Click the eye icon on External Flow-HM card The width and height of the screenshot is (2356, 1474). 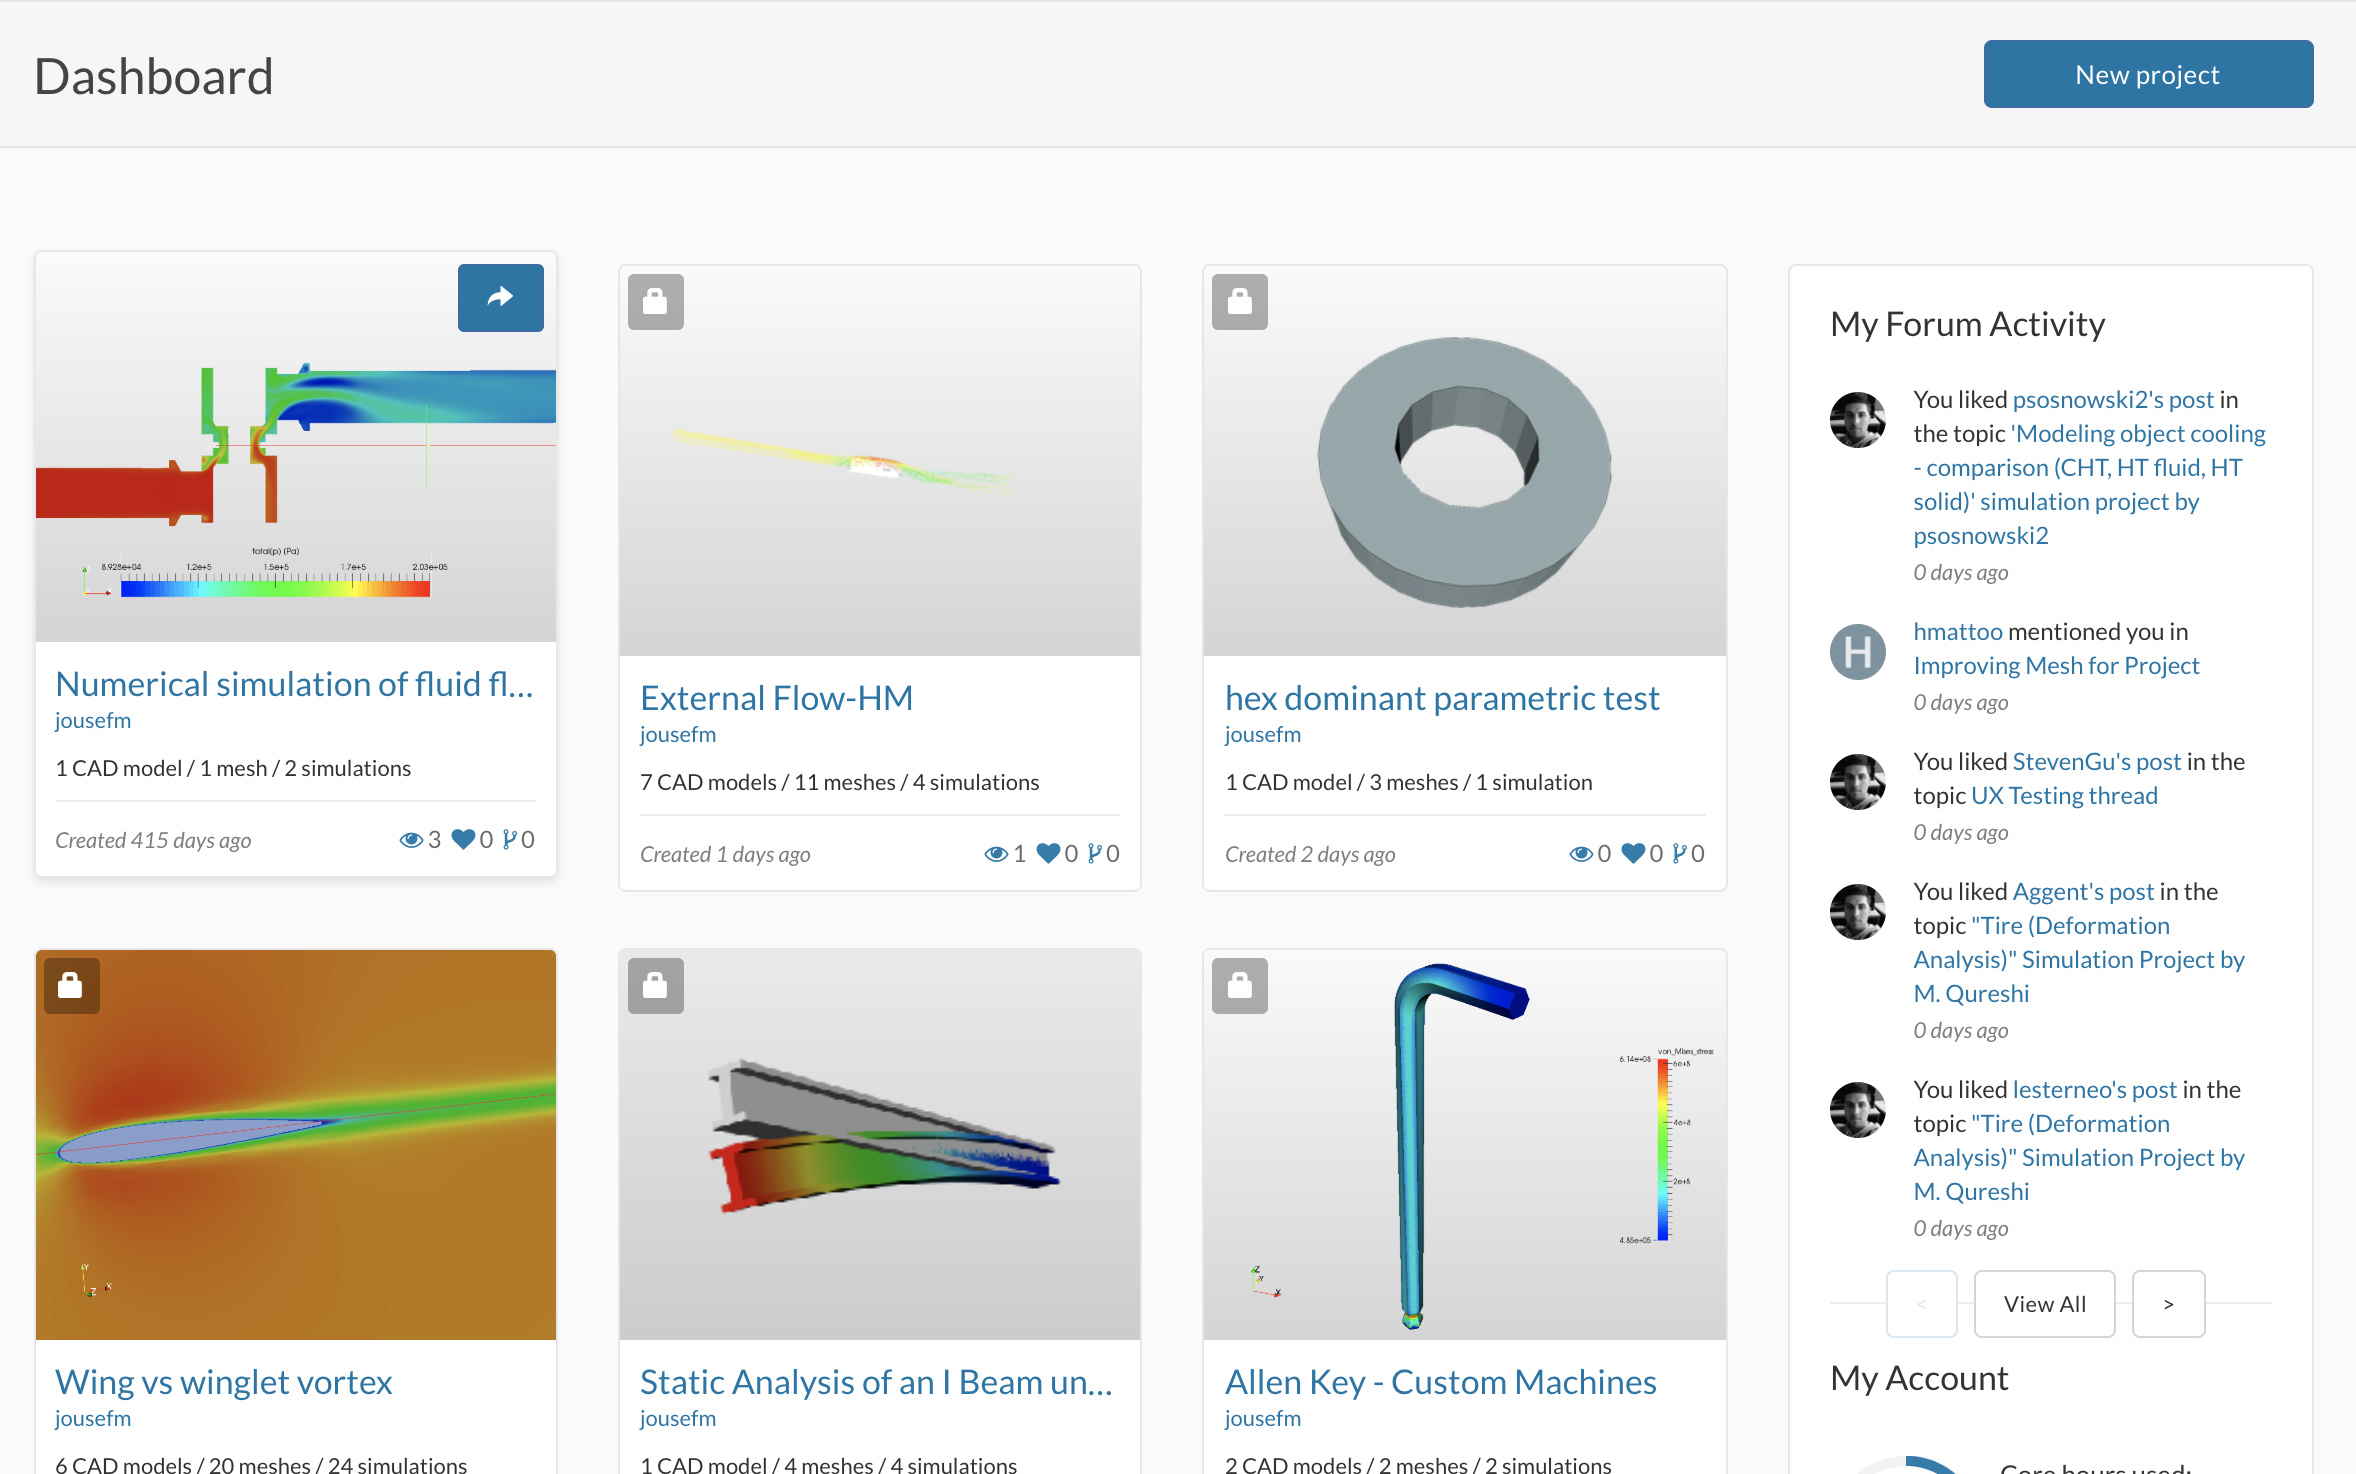point(995,853)
